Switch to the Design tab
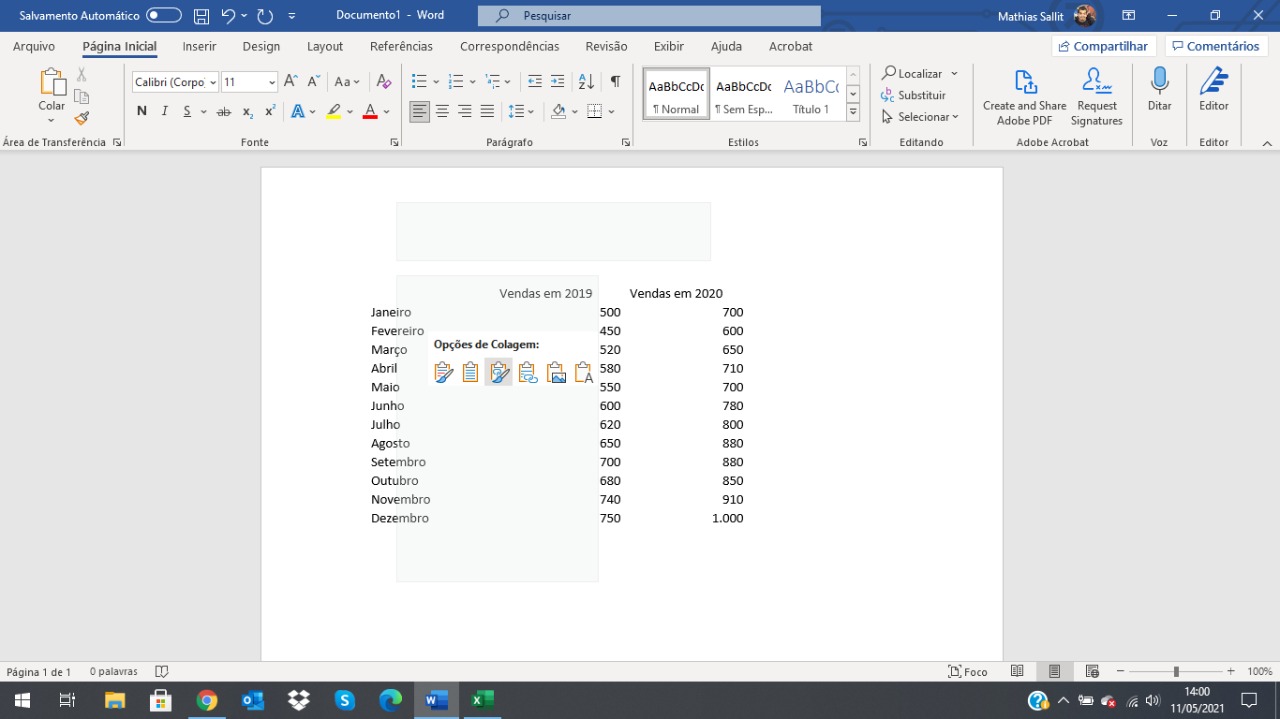 (x=261, y=47)
